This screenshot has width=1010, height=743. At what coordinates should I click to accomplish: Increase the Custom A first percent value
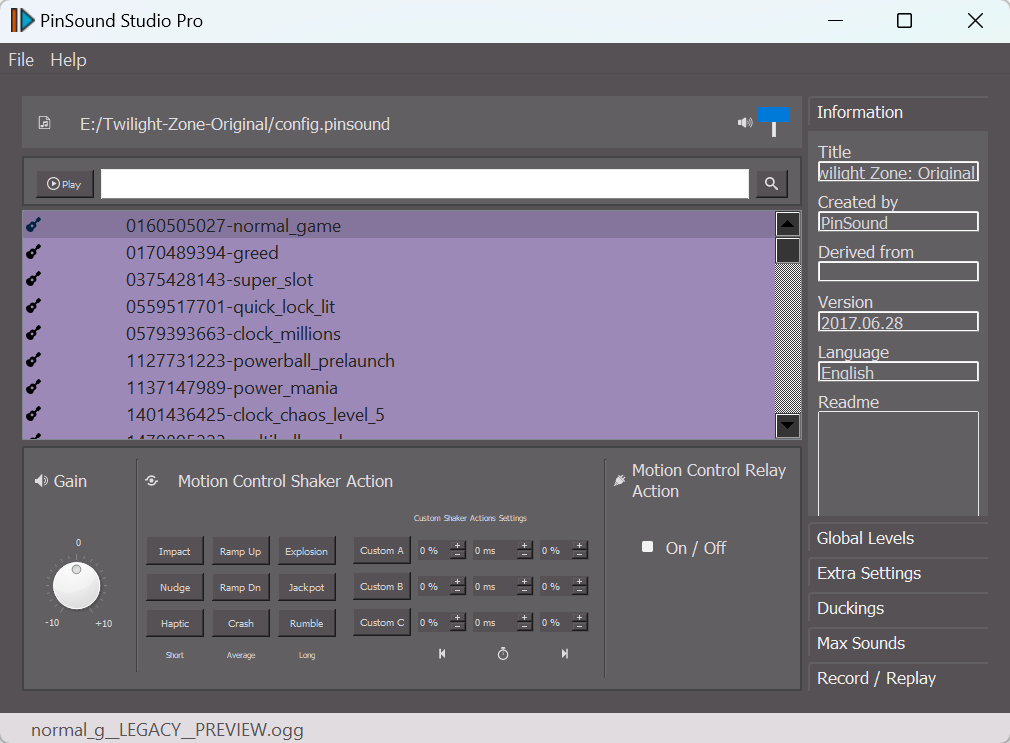coord(457,546)
